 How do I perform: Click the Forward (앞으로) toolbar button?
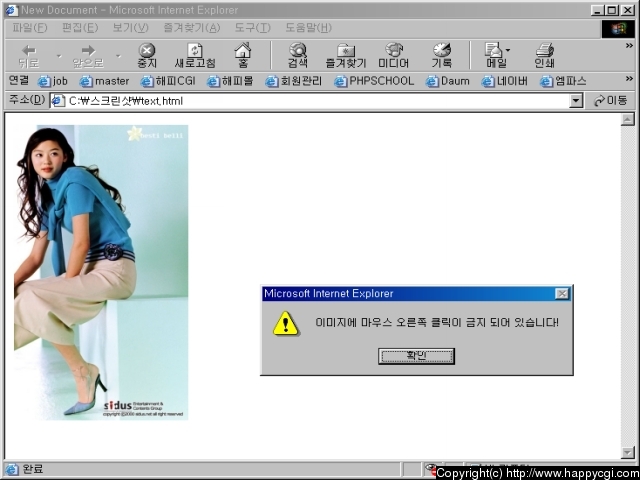88,56
